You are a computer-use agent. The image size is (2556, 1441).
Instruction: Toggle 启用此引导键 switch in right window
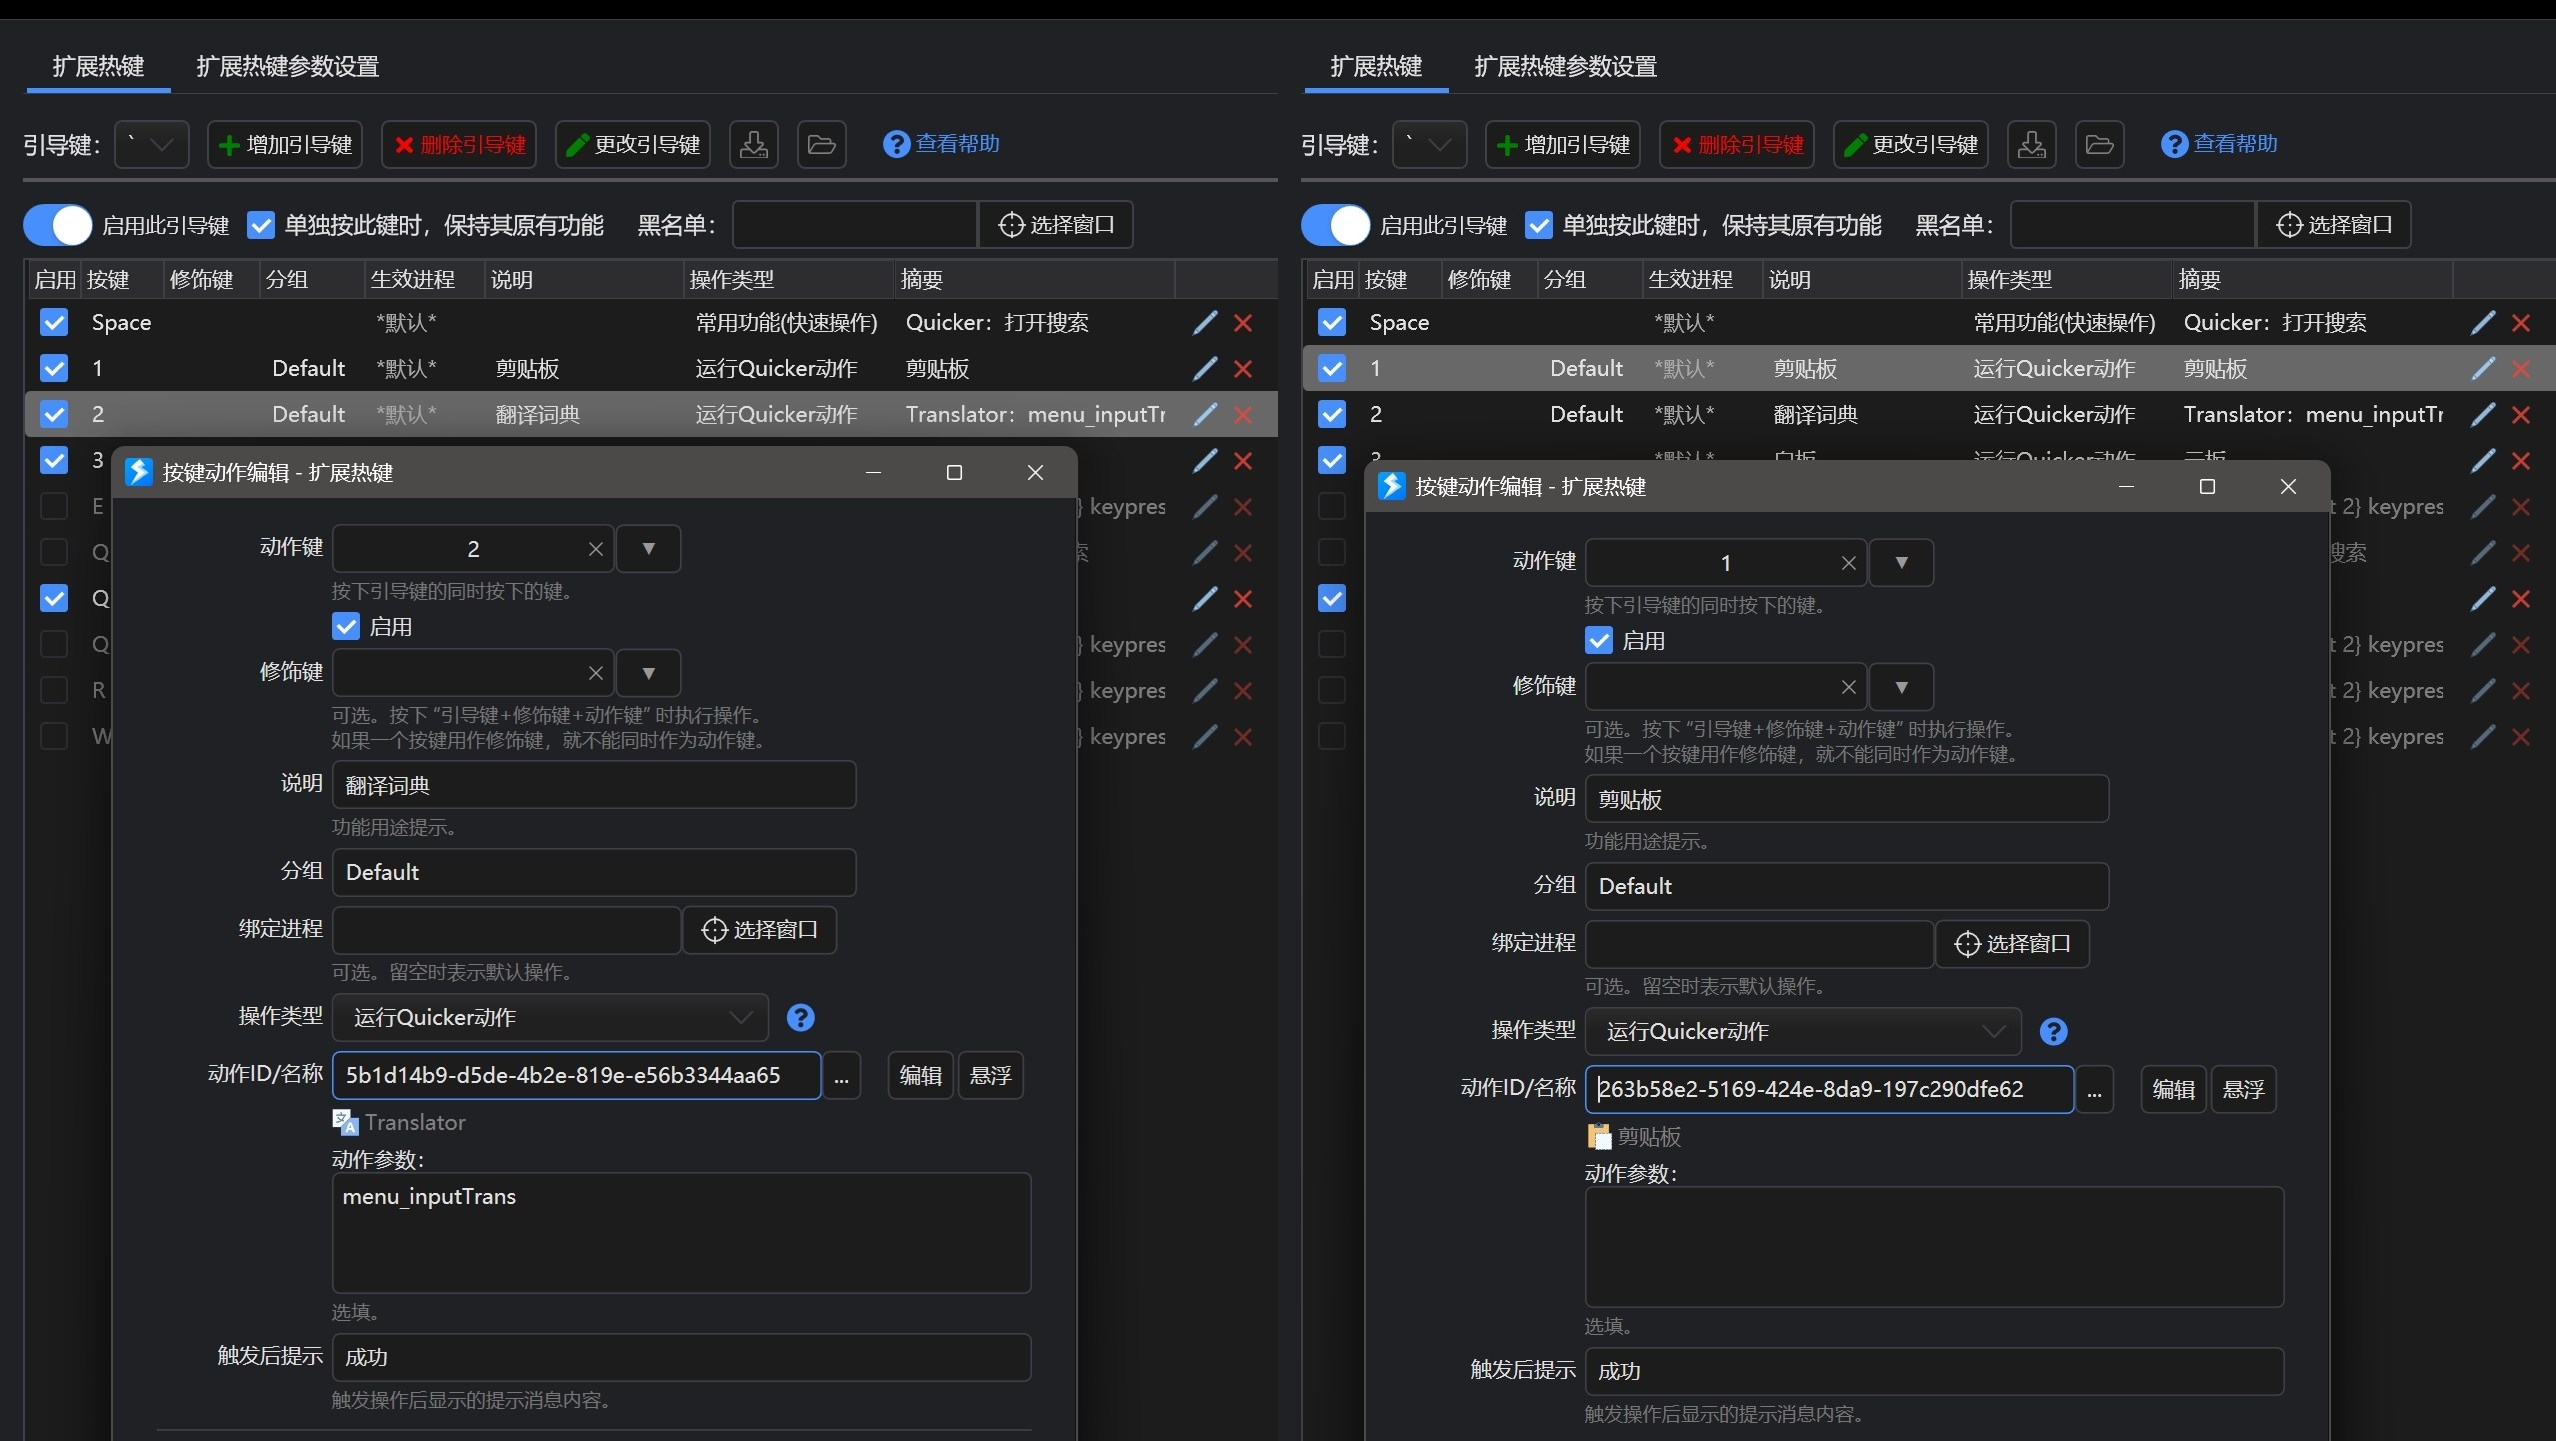(1335, 225)
